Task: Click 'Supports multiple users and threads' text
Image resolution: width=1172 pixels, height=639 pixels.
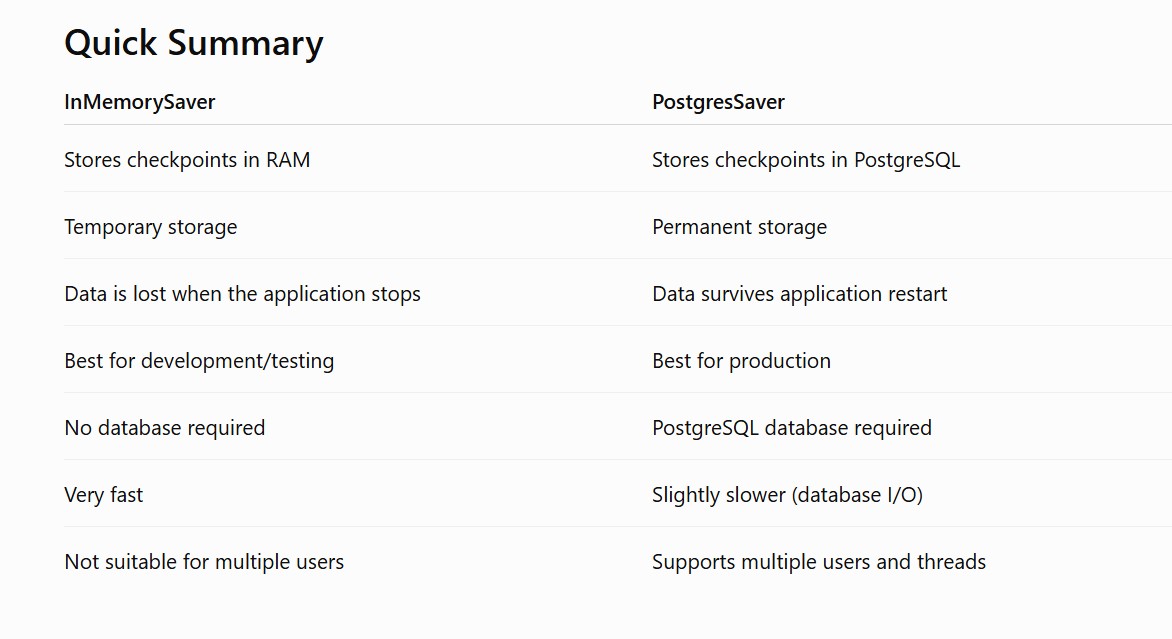Action: click(818, 562)
